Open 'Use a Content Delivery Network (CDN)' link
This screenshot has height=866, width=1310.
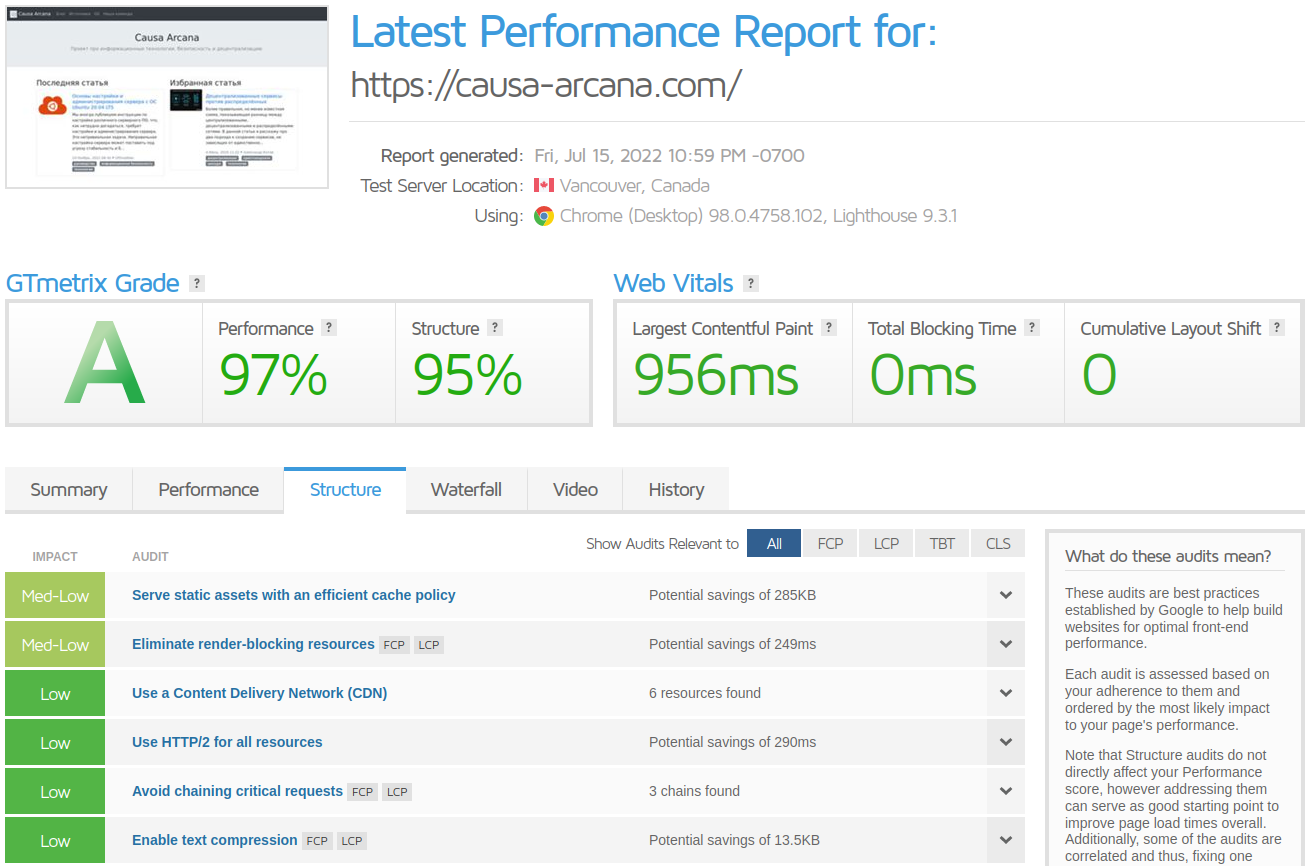pyautogui.click(x=260, y=693)
